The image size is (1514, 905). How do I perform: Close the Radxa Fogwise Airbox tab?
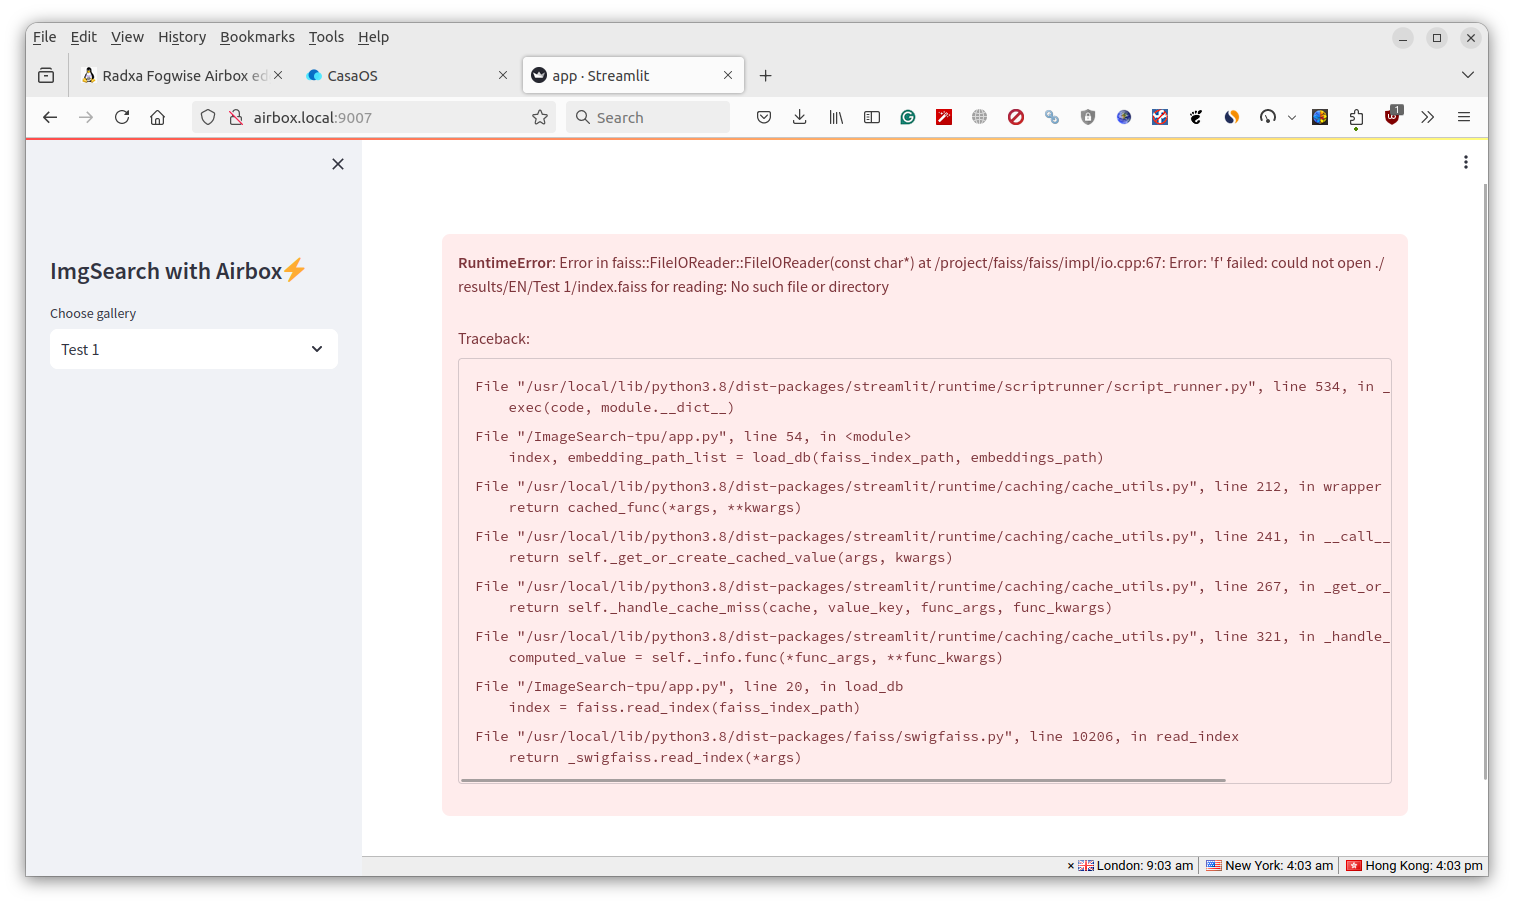(278, 75)
